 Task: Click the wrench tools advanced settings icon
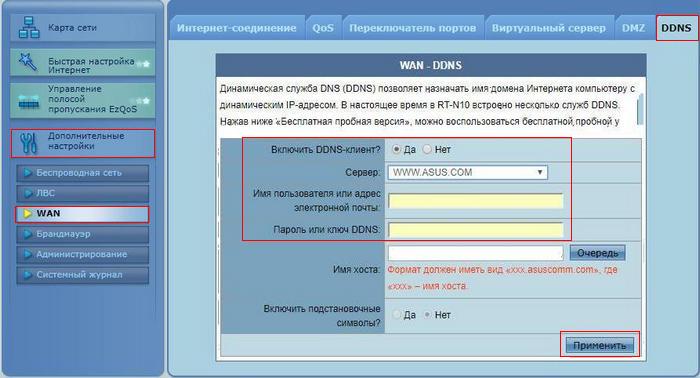[x=29, y=143]
